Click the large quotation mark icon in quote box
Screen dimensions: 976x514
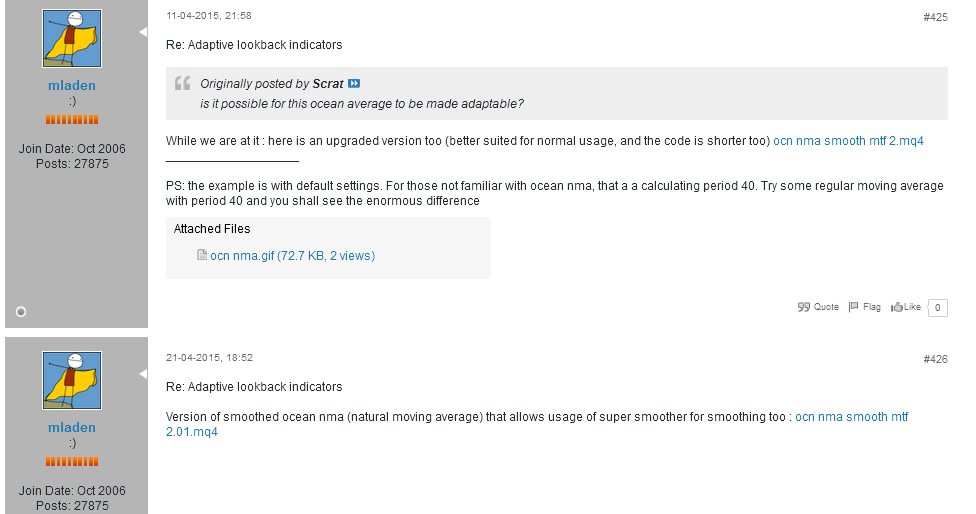(182, 84)
